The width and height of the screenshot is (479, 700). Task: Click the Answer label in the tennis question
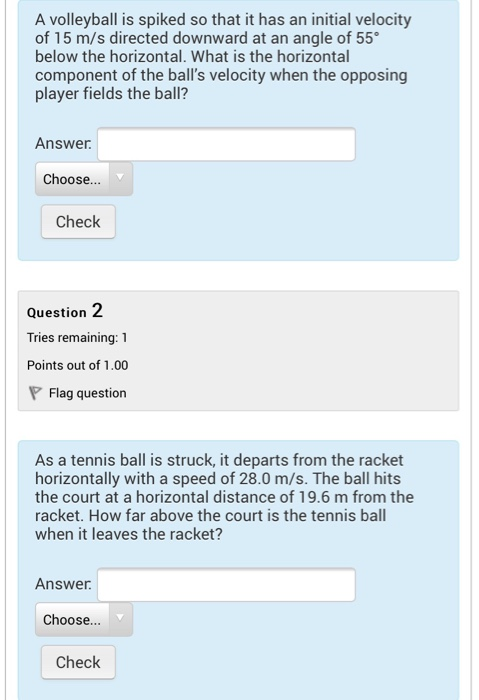63,584
